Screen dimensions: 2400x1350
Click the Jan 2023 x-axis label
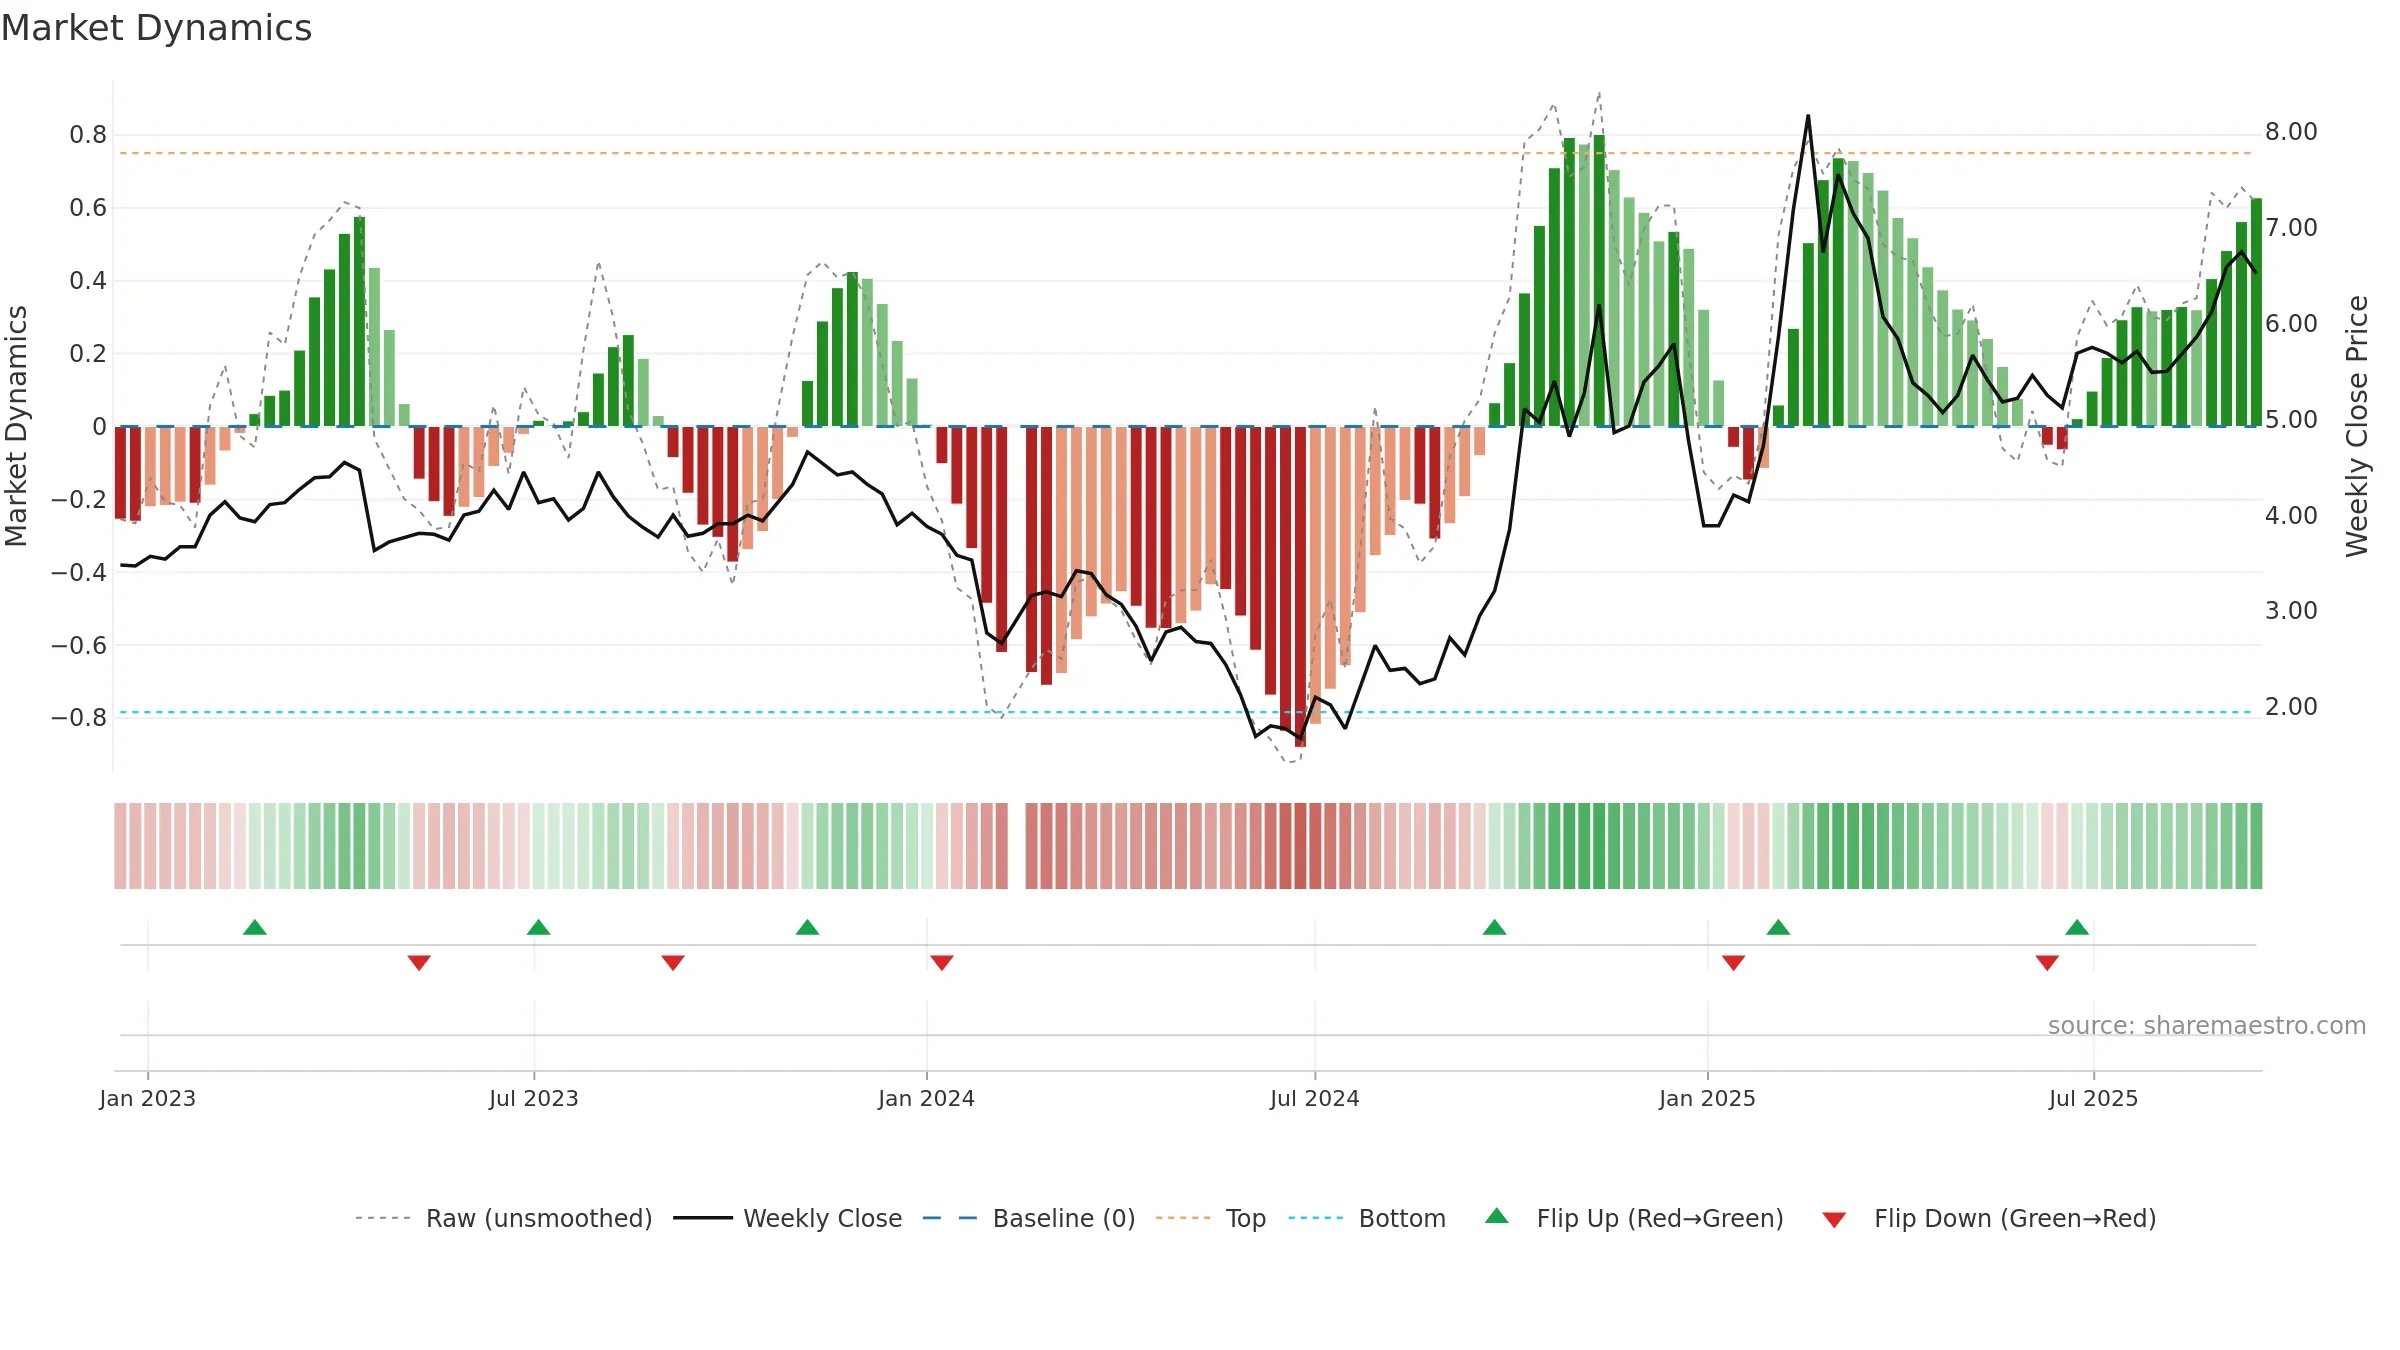[148, 1098]
